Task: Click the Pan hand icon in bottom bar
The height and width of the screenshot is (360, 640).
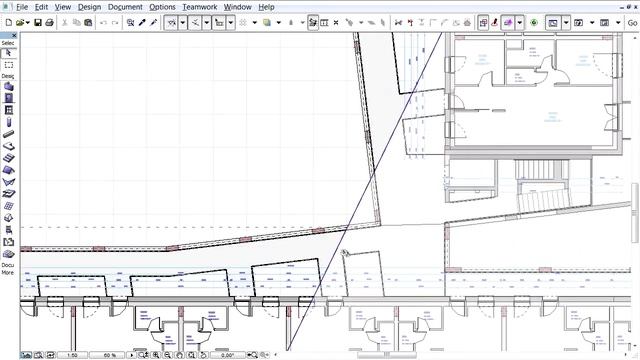Action: click(180, 355)
